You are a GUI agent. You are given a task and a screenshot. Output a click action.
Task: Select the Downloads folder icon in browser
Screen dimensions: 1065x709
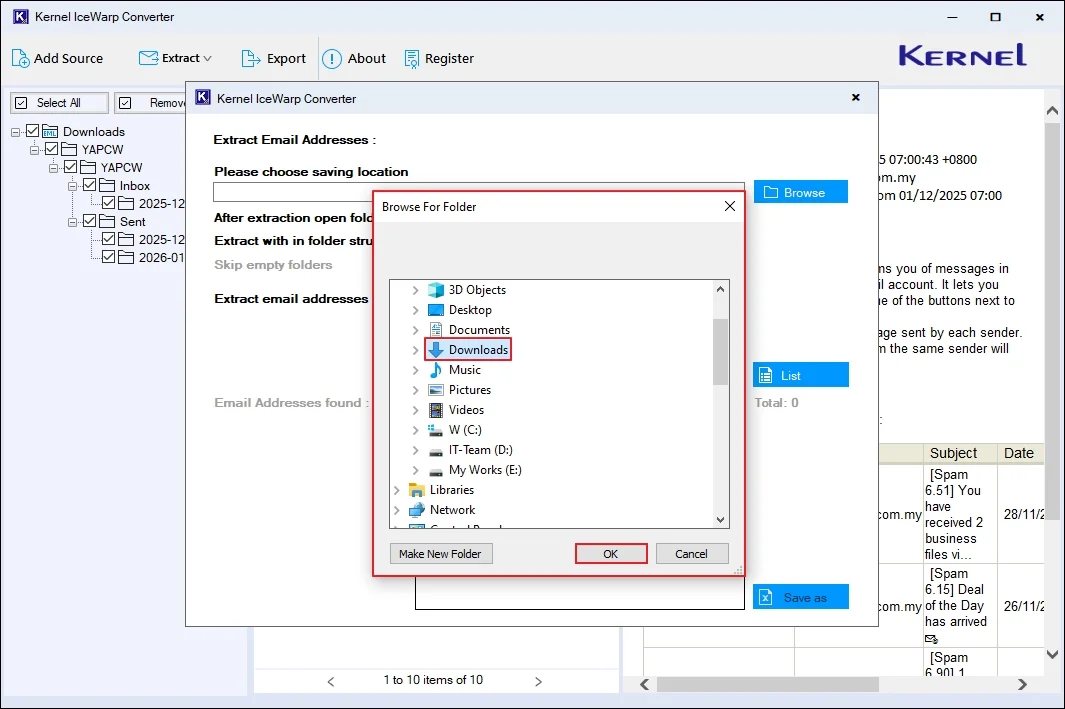tap(436, 350)
